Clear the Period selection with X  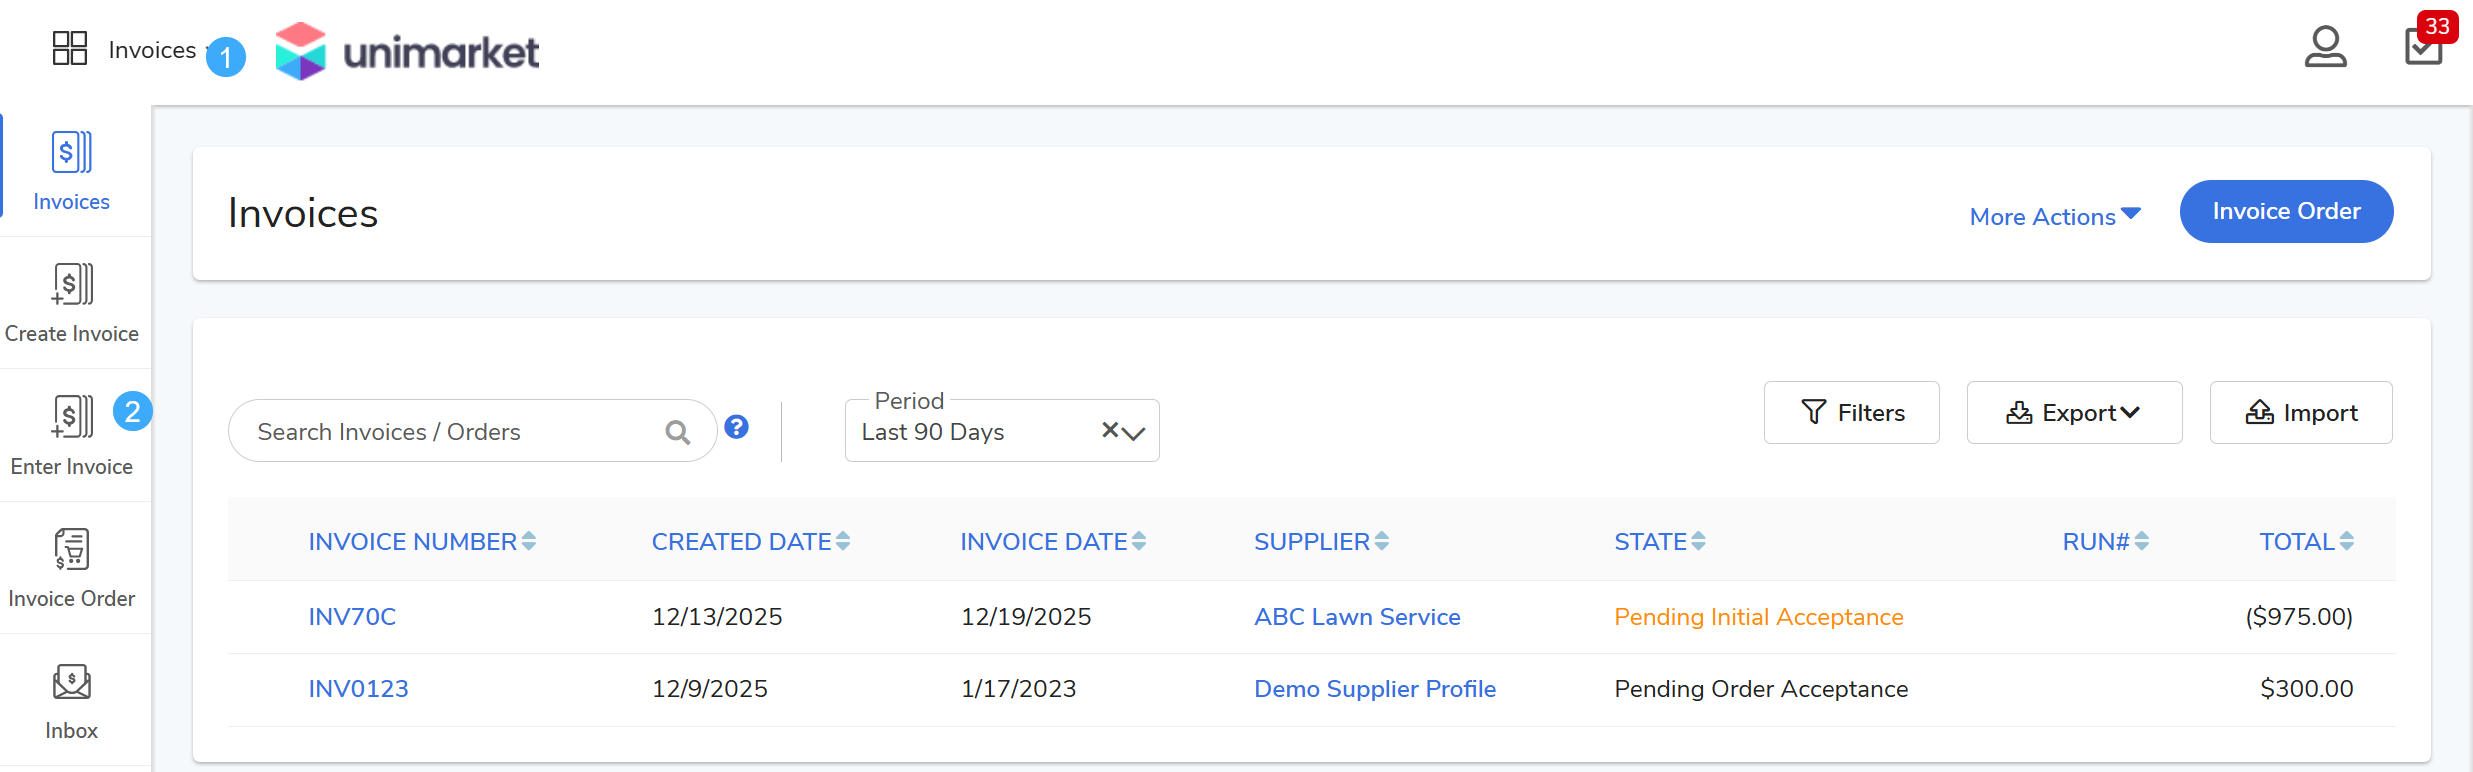[1109, 430]
